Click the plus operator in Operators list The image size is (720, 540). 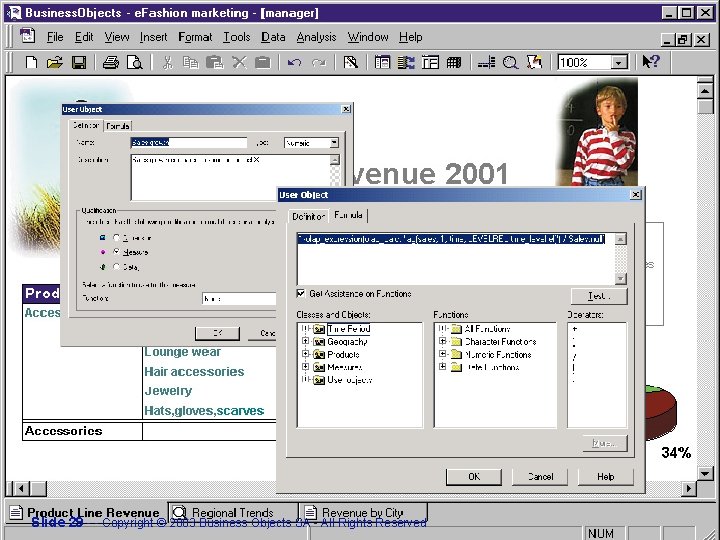click(574, 329)
